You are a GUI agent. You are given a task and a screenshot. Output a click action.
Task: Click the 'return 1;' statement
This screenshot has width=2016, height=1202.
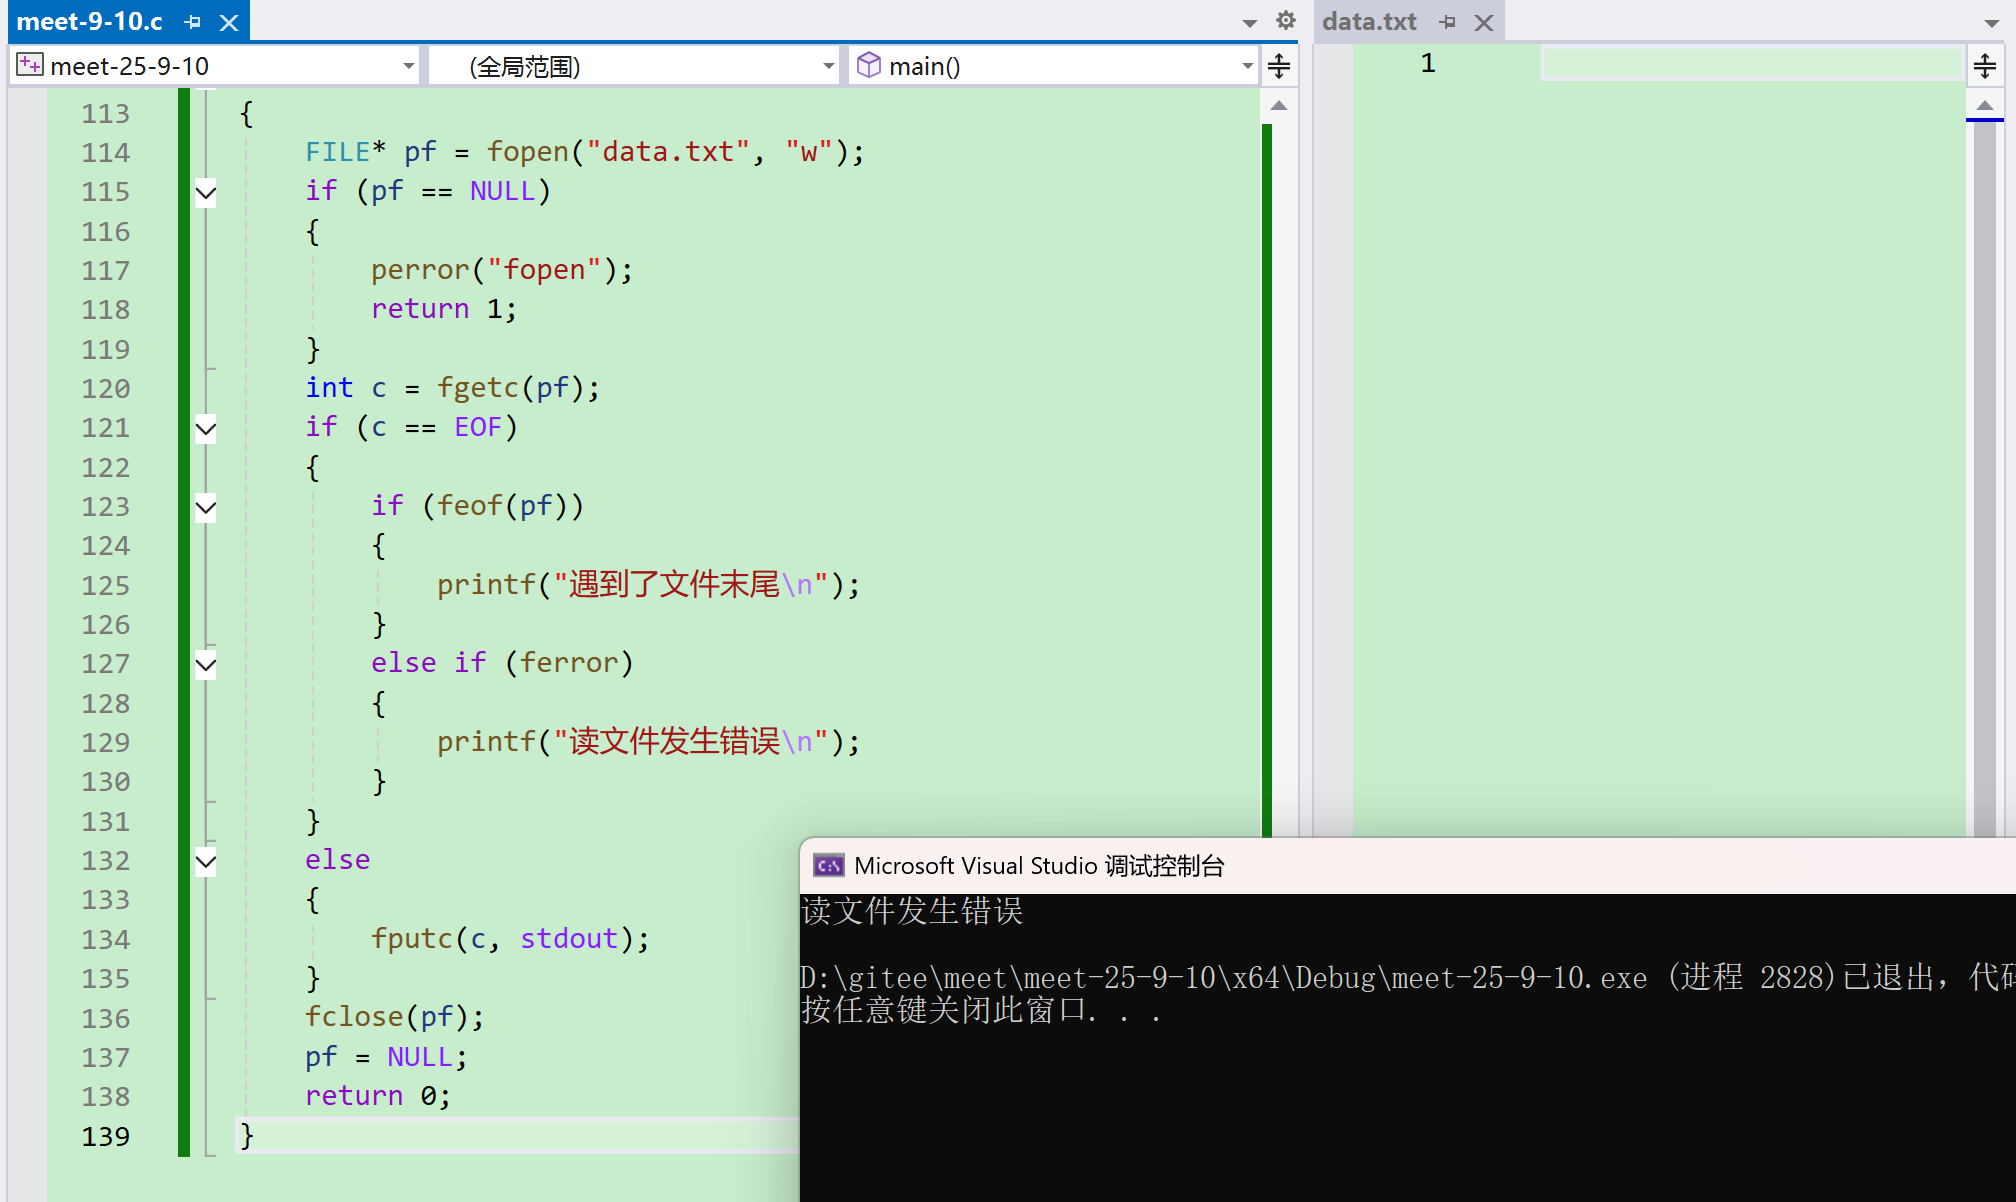[444, 309]
